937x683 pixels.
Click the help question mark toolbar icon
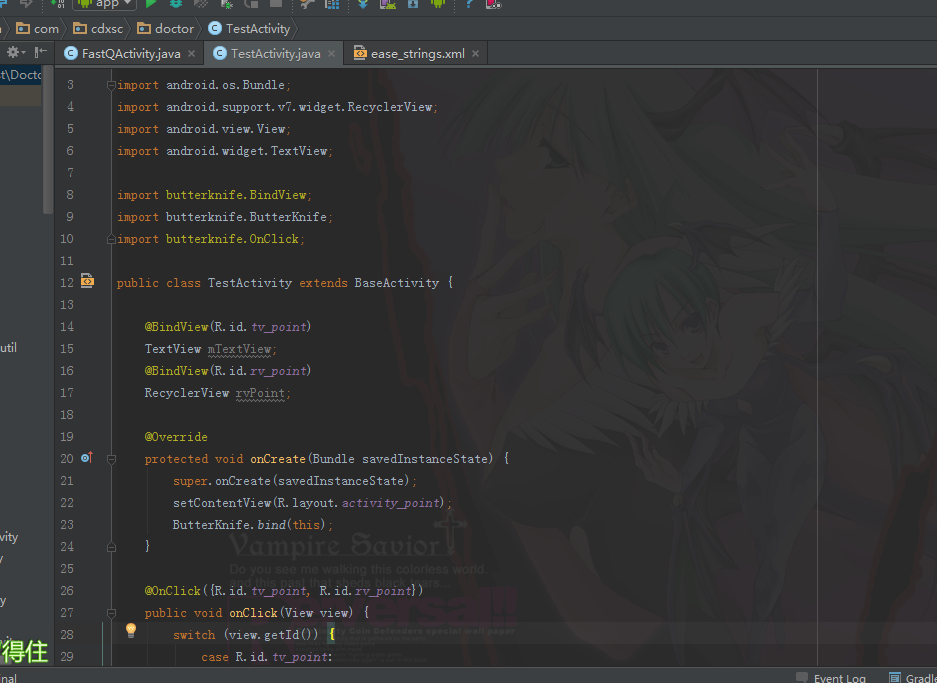pyautogui.click(x=469, y=4)
